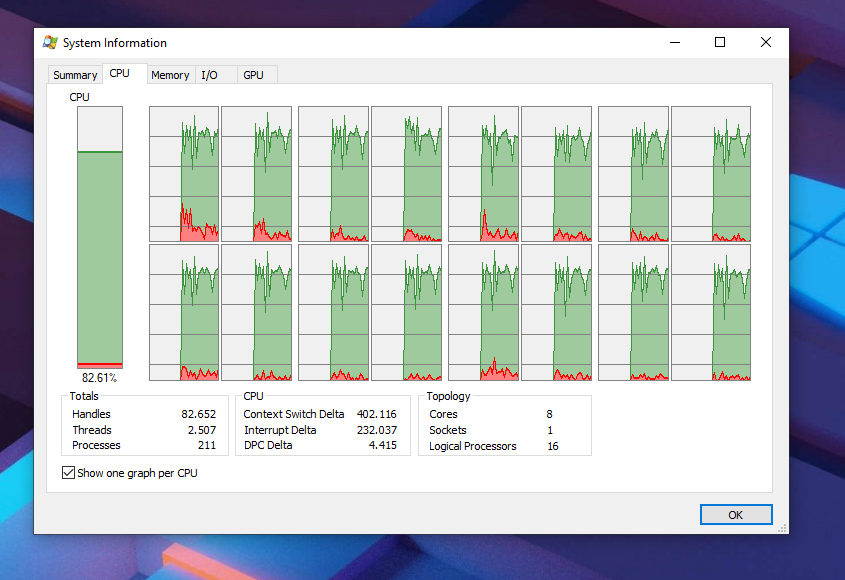Click the System Information title bar icon
Screen dimensions: 845x580
click(50, 43)
